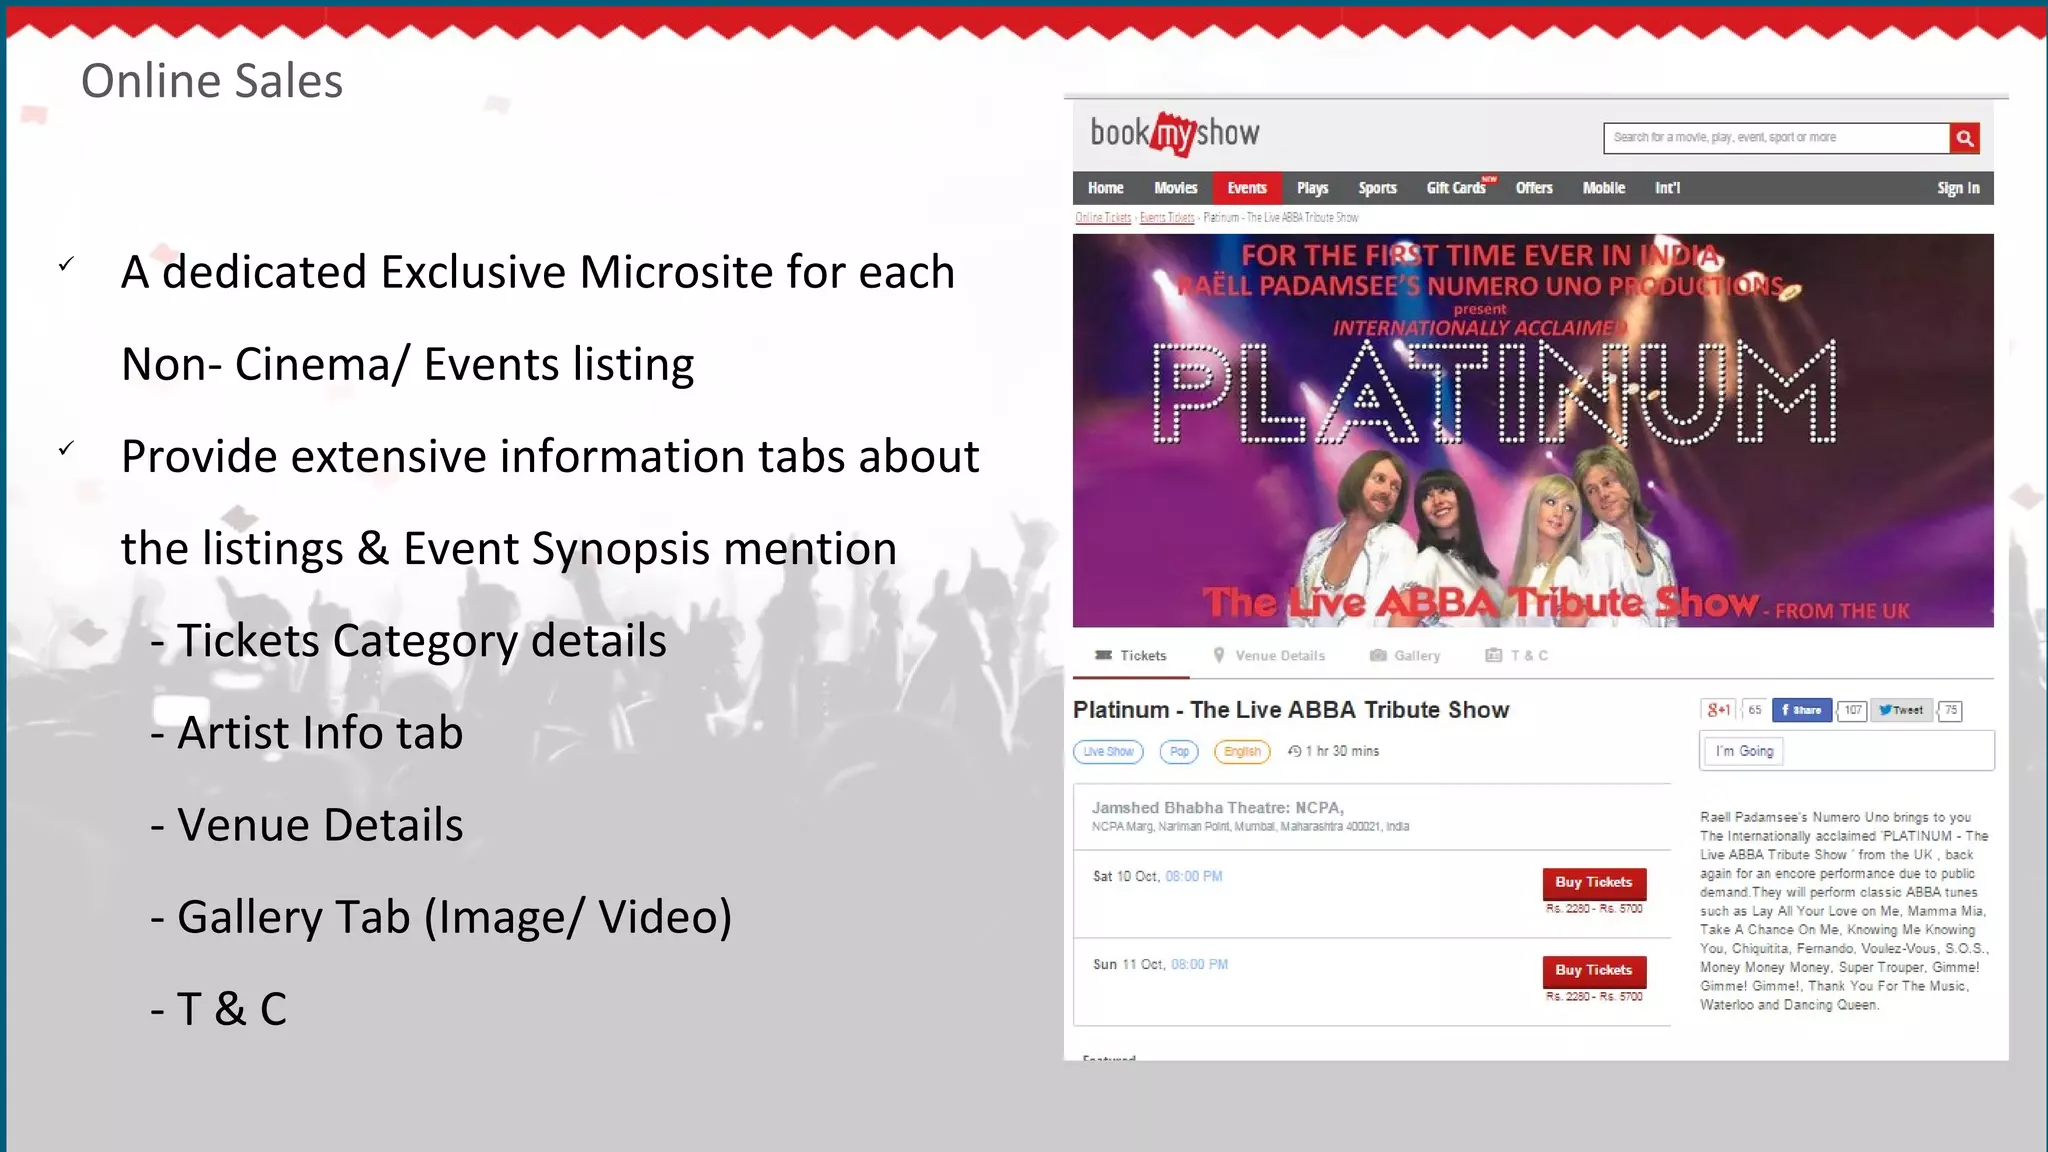The width and height of the screenshot is (2048, 1152).
Task: Click the 08:00 PM time for Sat 10 Oct
Action: (x=1193, y=876)
